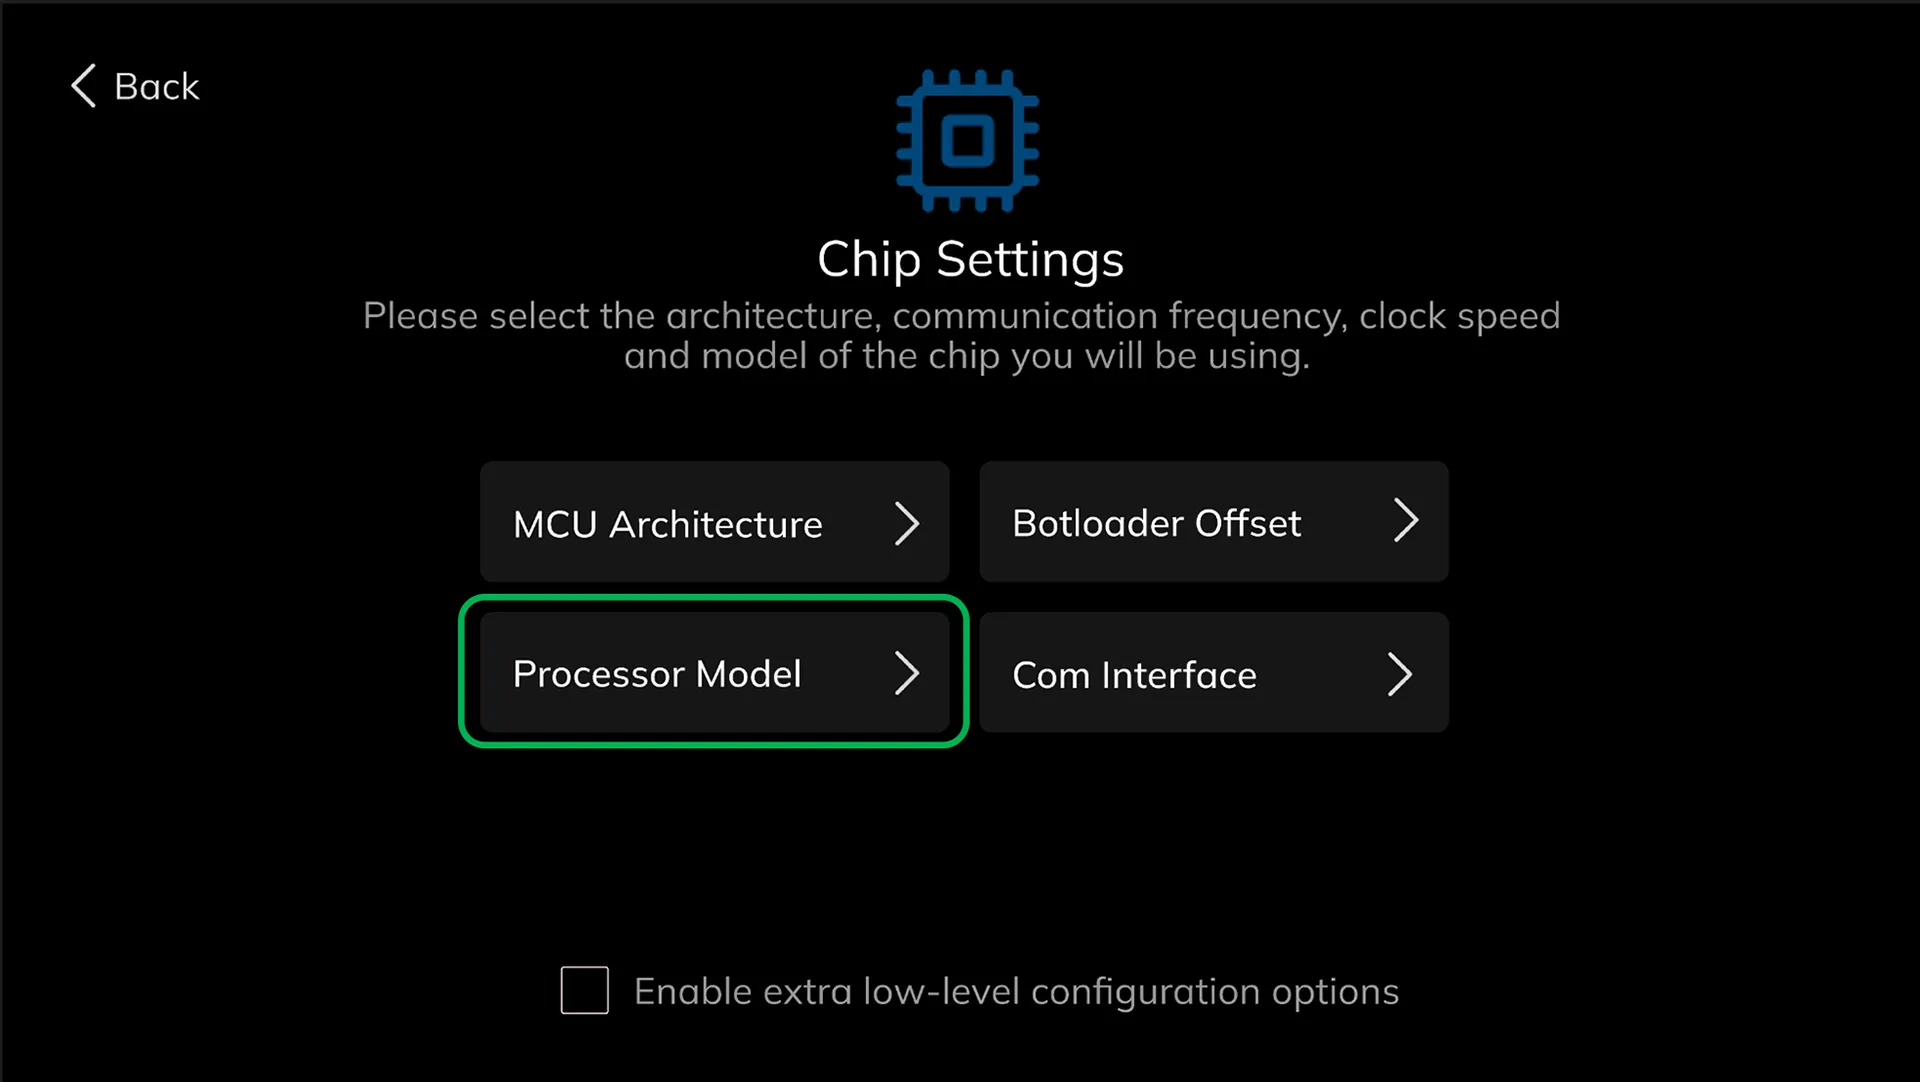Select the MCU Architecture label text
Screen dimensions: 1920x1082
point(667,524)
